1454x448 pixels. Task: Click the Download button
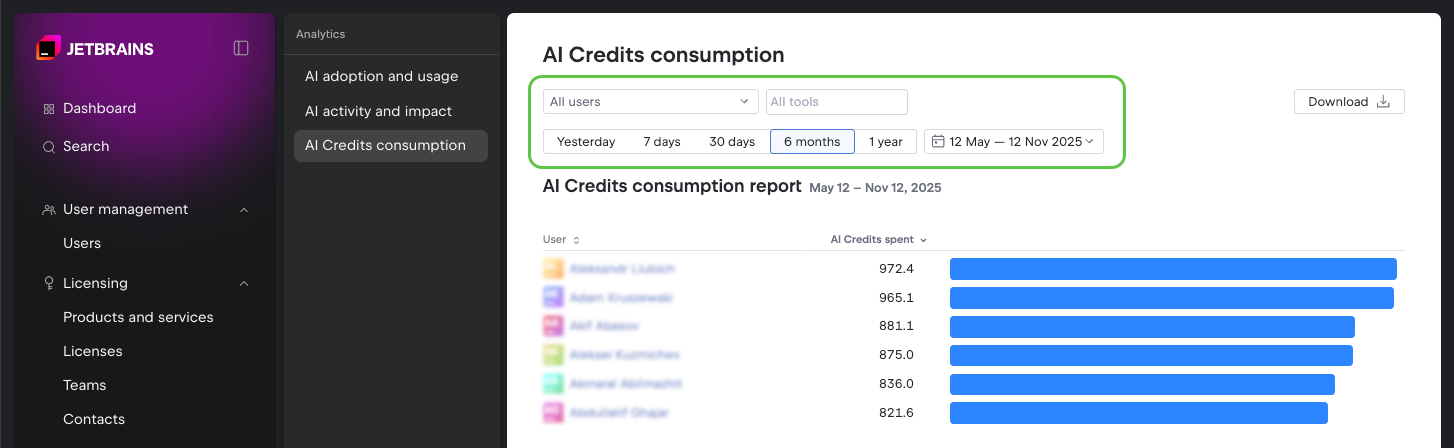[x=1349, y=102]
